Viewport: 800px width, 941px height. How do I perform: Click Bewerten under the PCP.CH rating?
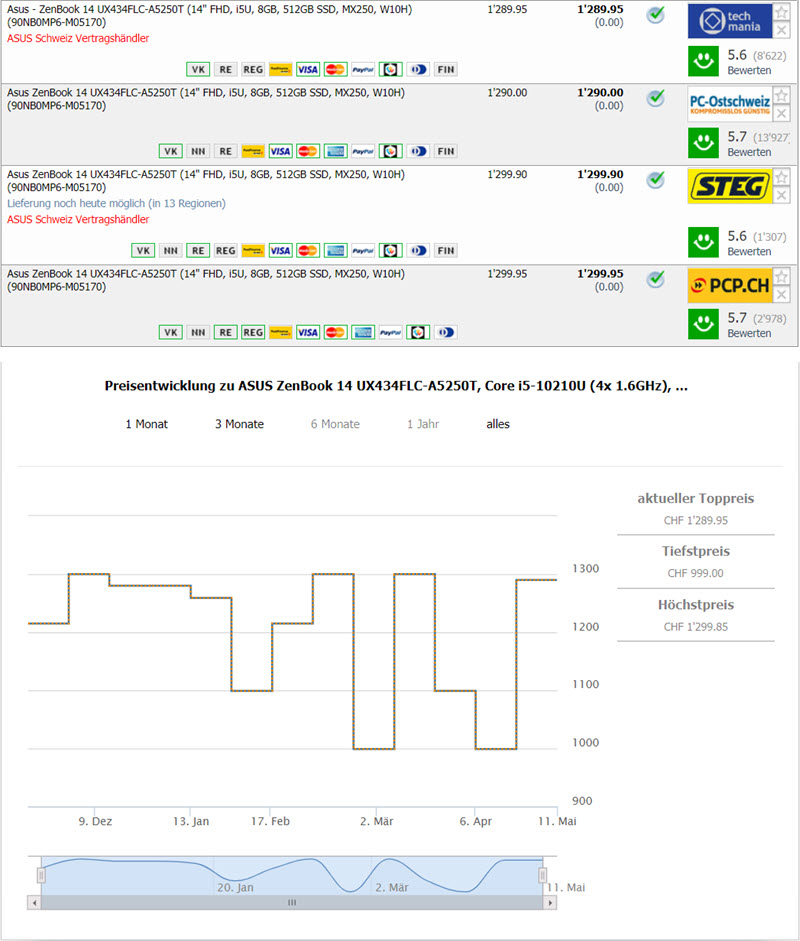(749, 333)
